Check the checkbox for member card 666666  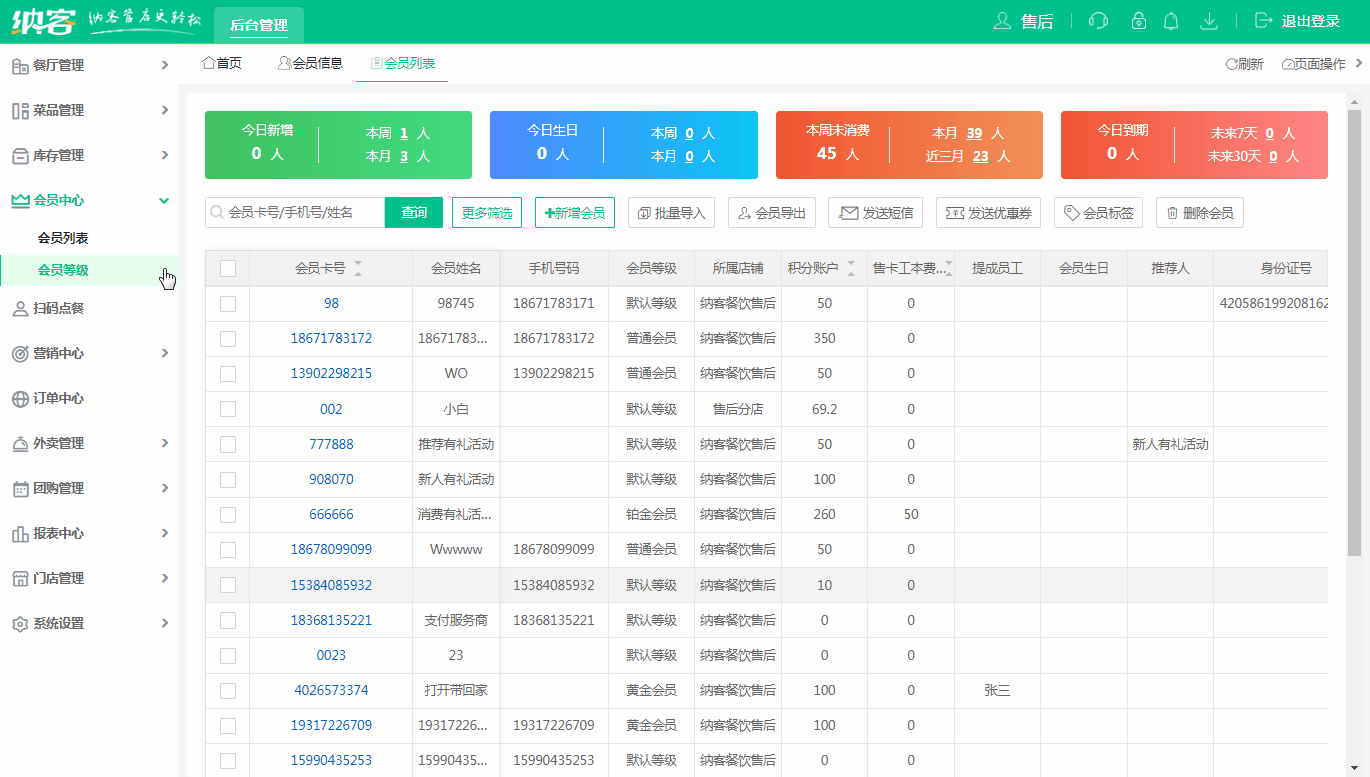[227, 514]
